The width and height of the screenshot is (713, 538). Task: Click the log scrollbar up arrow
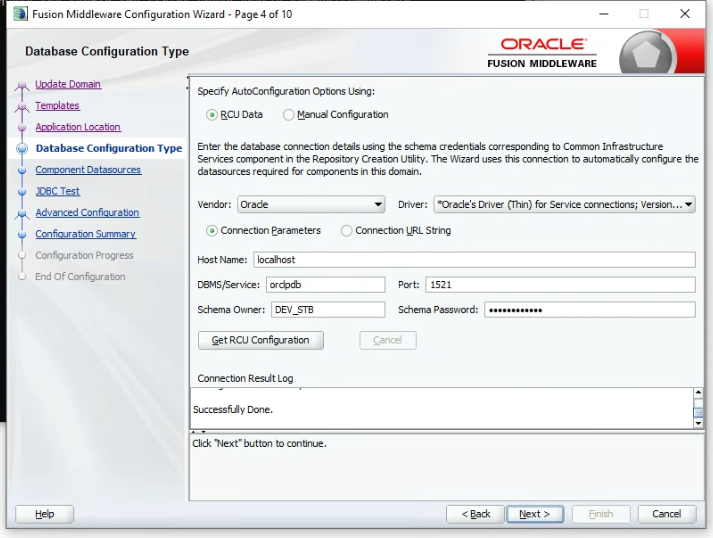click(698, 392)
